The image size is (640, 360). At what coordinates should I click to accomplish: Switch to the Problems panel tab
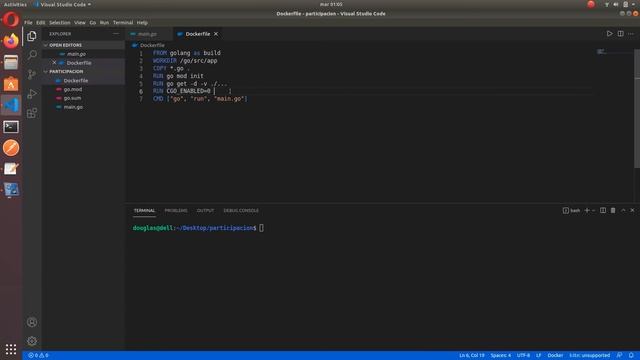coord(176,211)
